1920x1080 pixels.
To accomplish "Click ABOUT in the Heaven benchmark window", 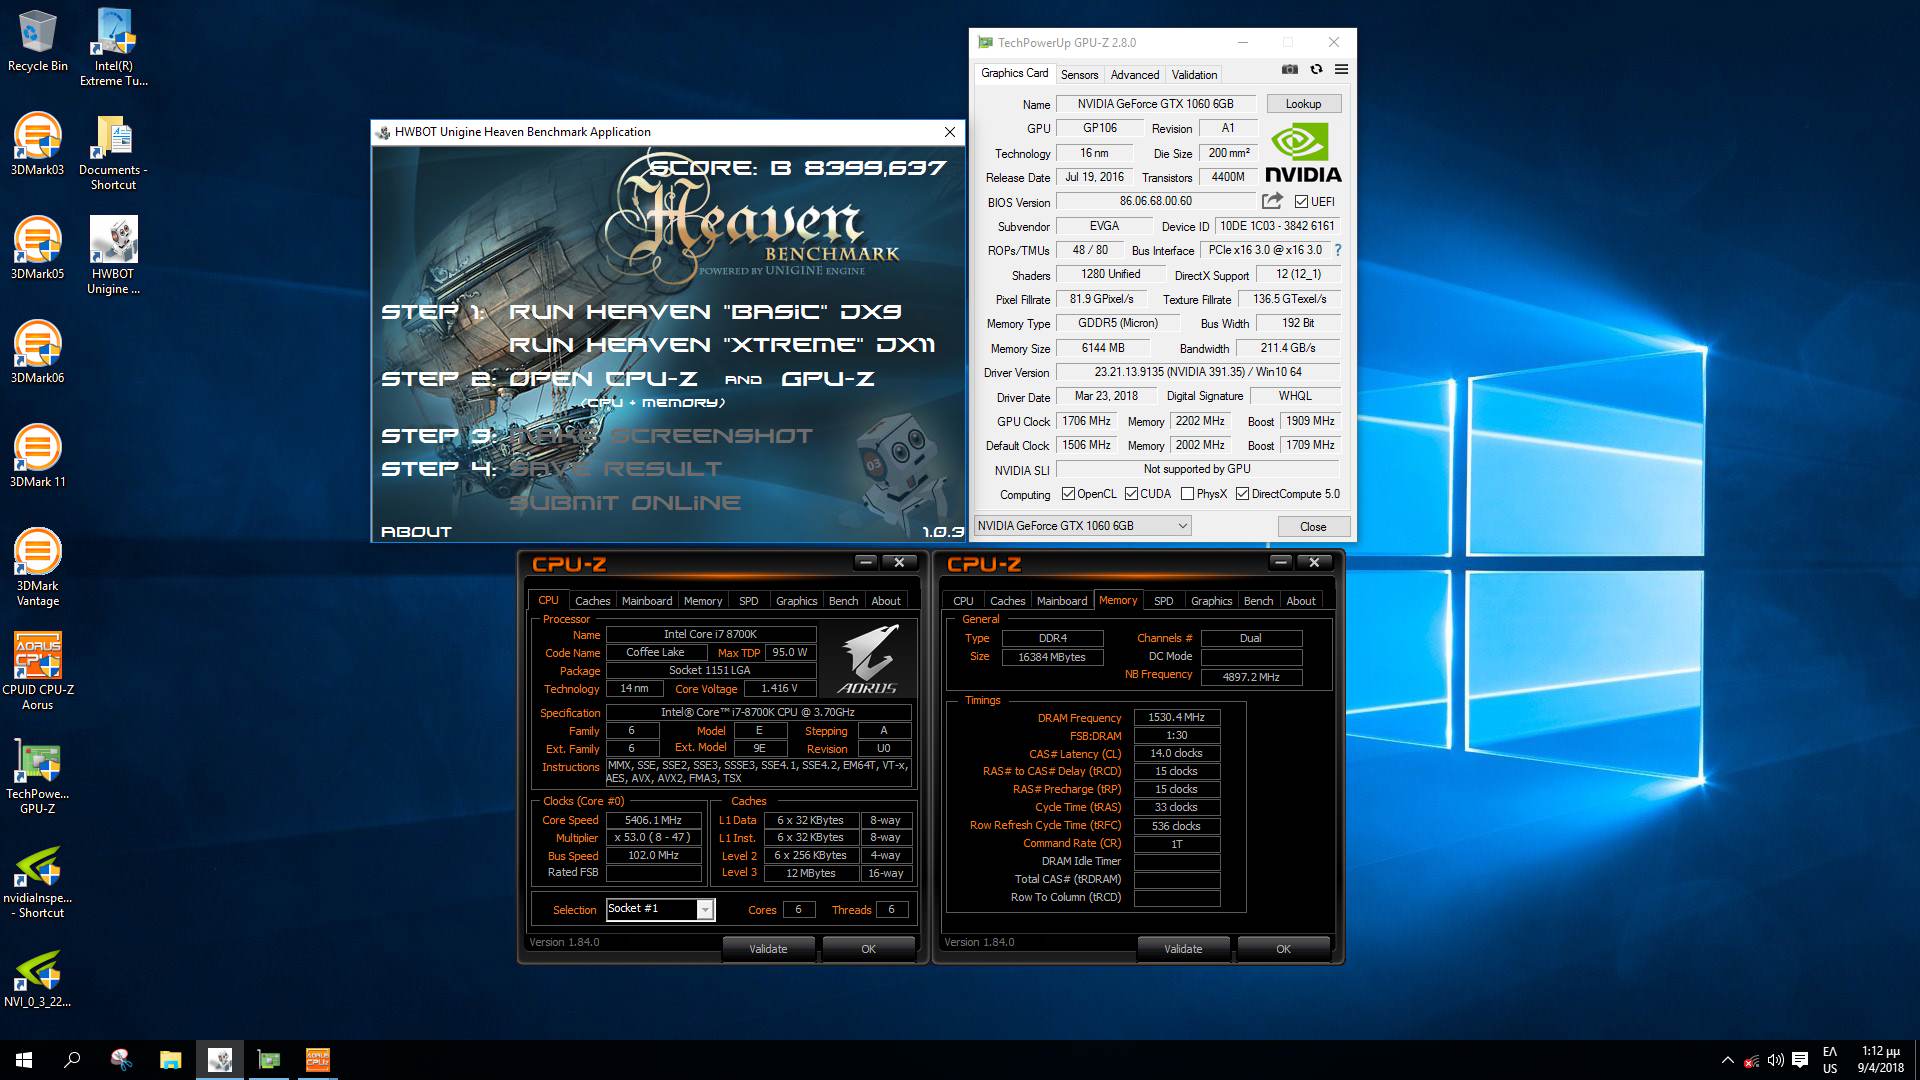I will 416,532.
